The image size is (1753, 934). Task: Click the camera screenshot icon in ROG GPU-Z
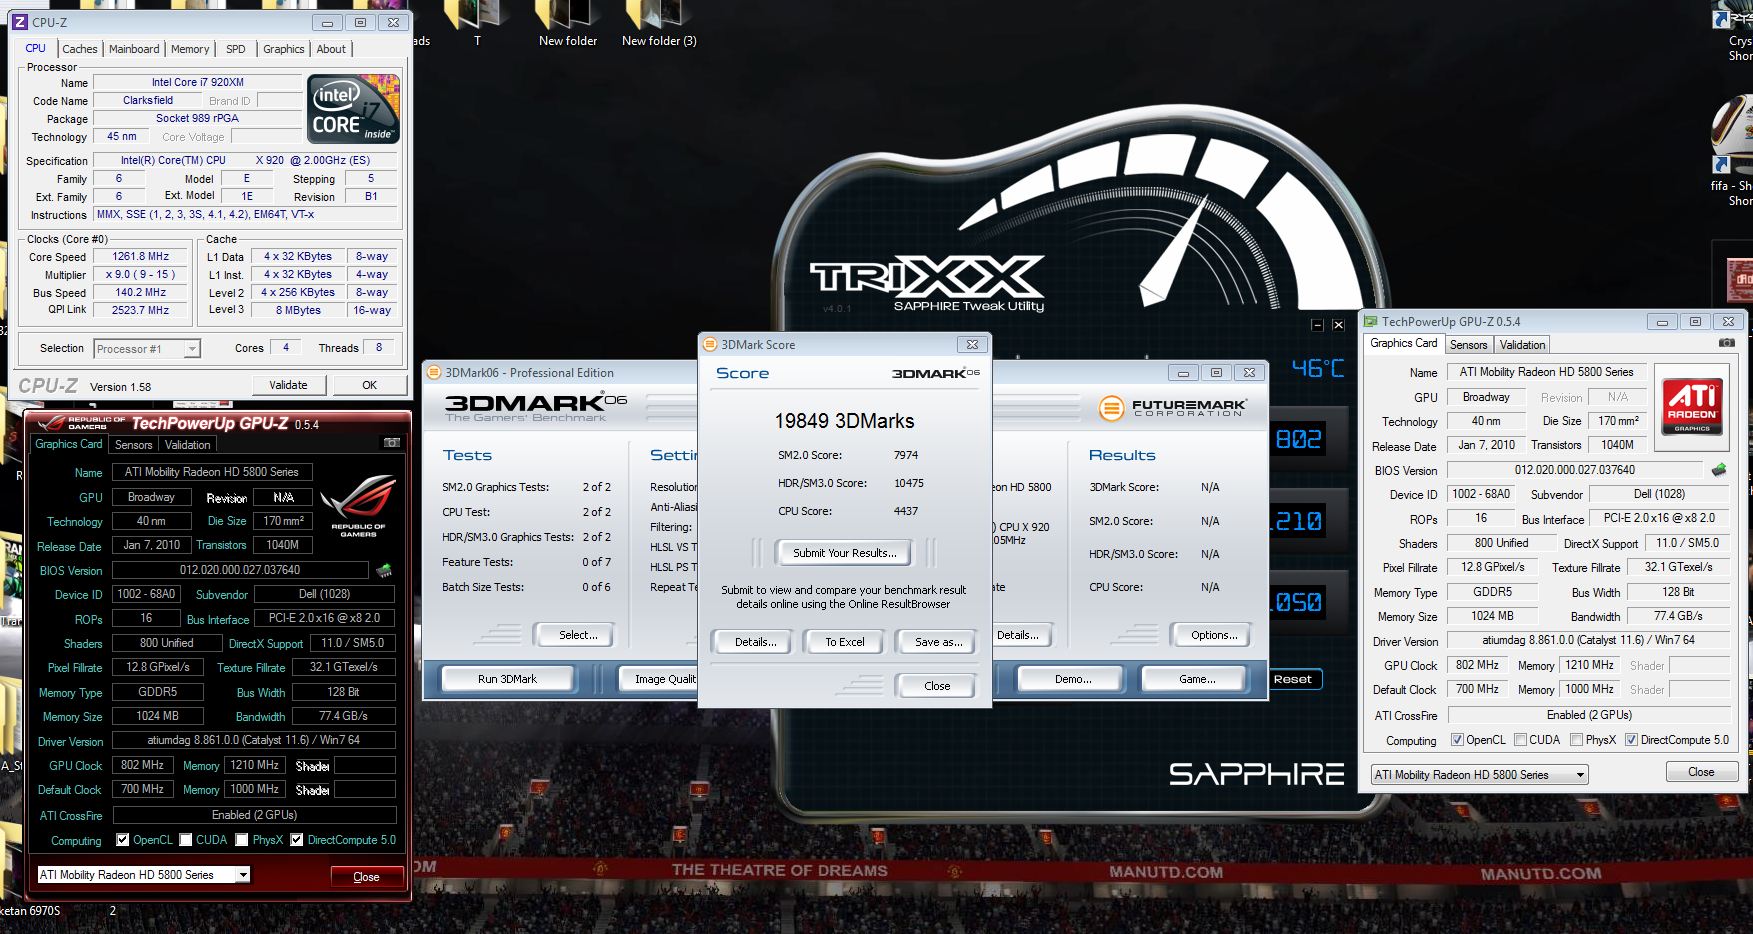(392, 443)
